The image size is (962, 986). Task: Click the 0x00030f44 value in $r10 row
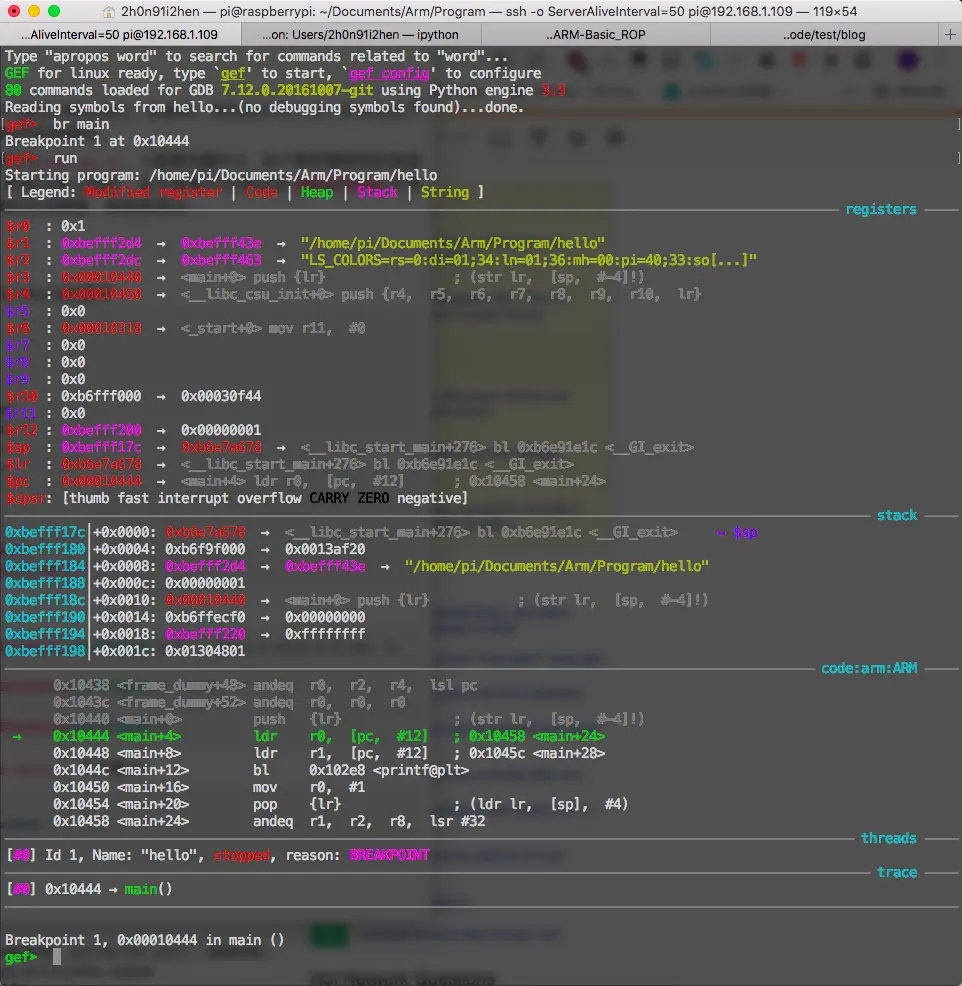click(221, 396)
